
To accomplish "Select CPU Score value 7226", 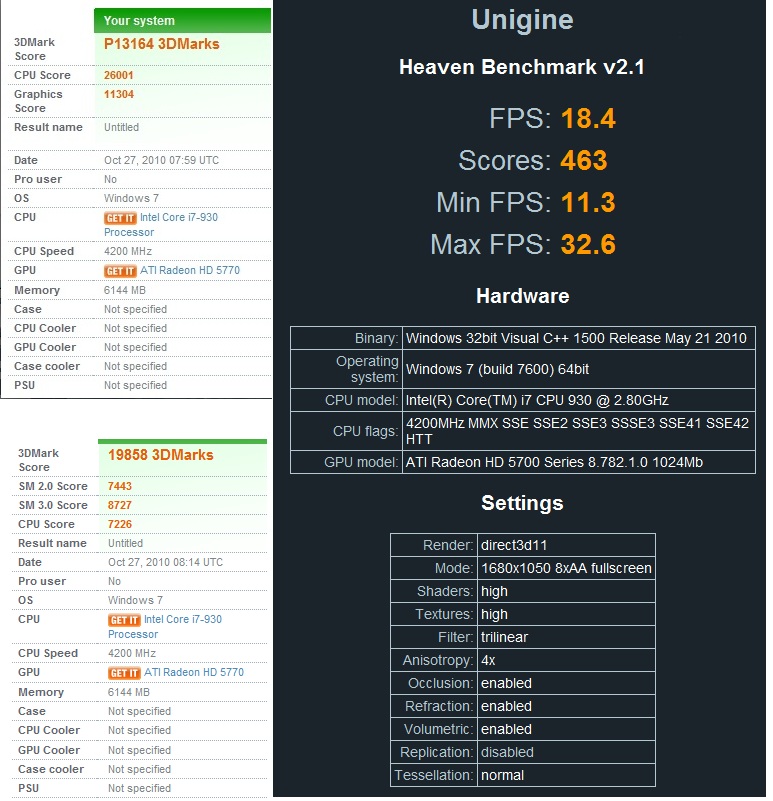I will click(x=120, y=524).
